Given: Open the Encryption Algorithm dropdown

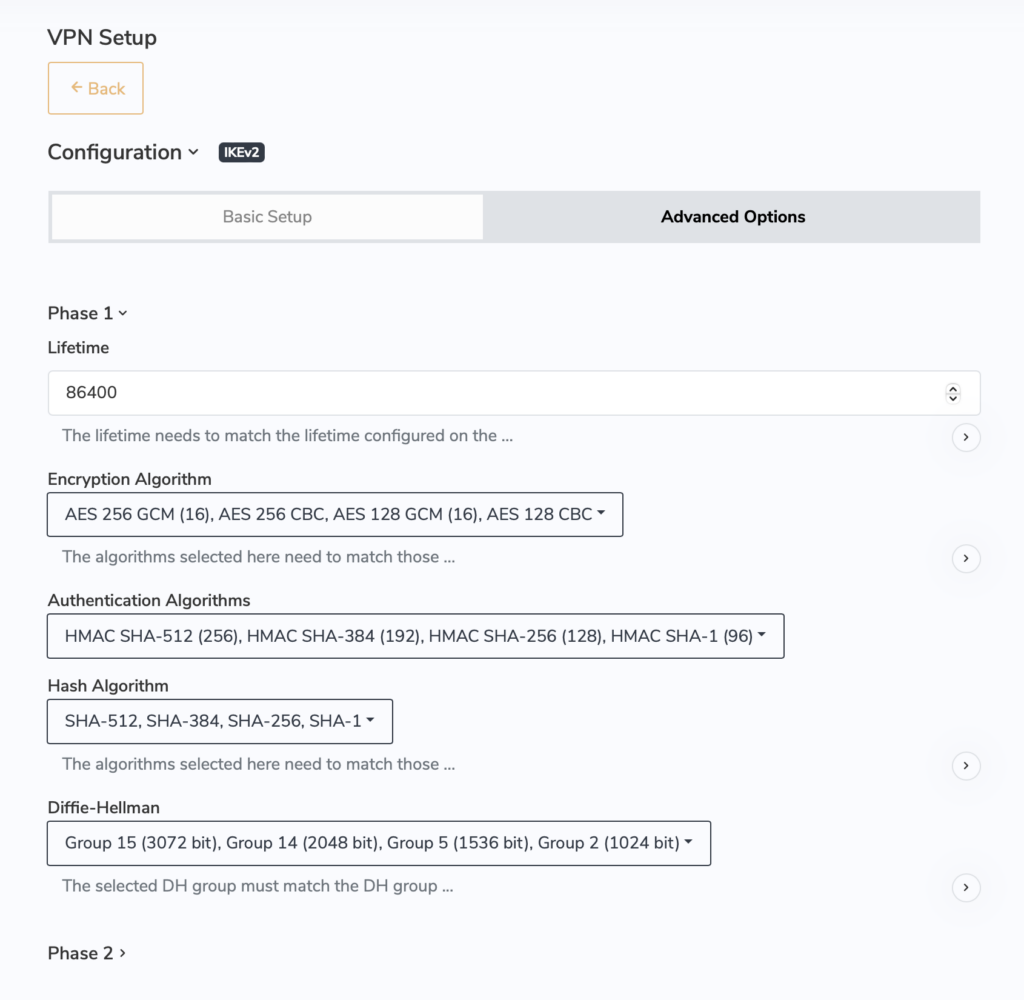Looking at the screenshot, I should point(335,514).
